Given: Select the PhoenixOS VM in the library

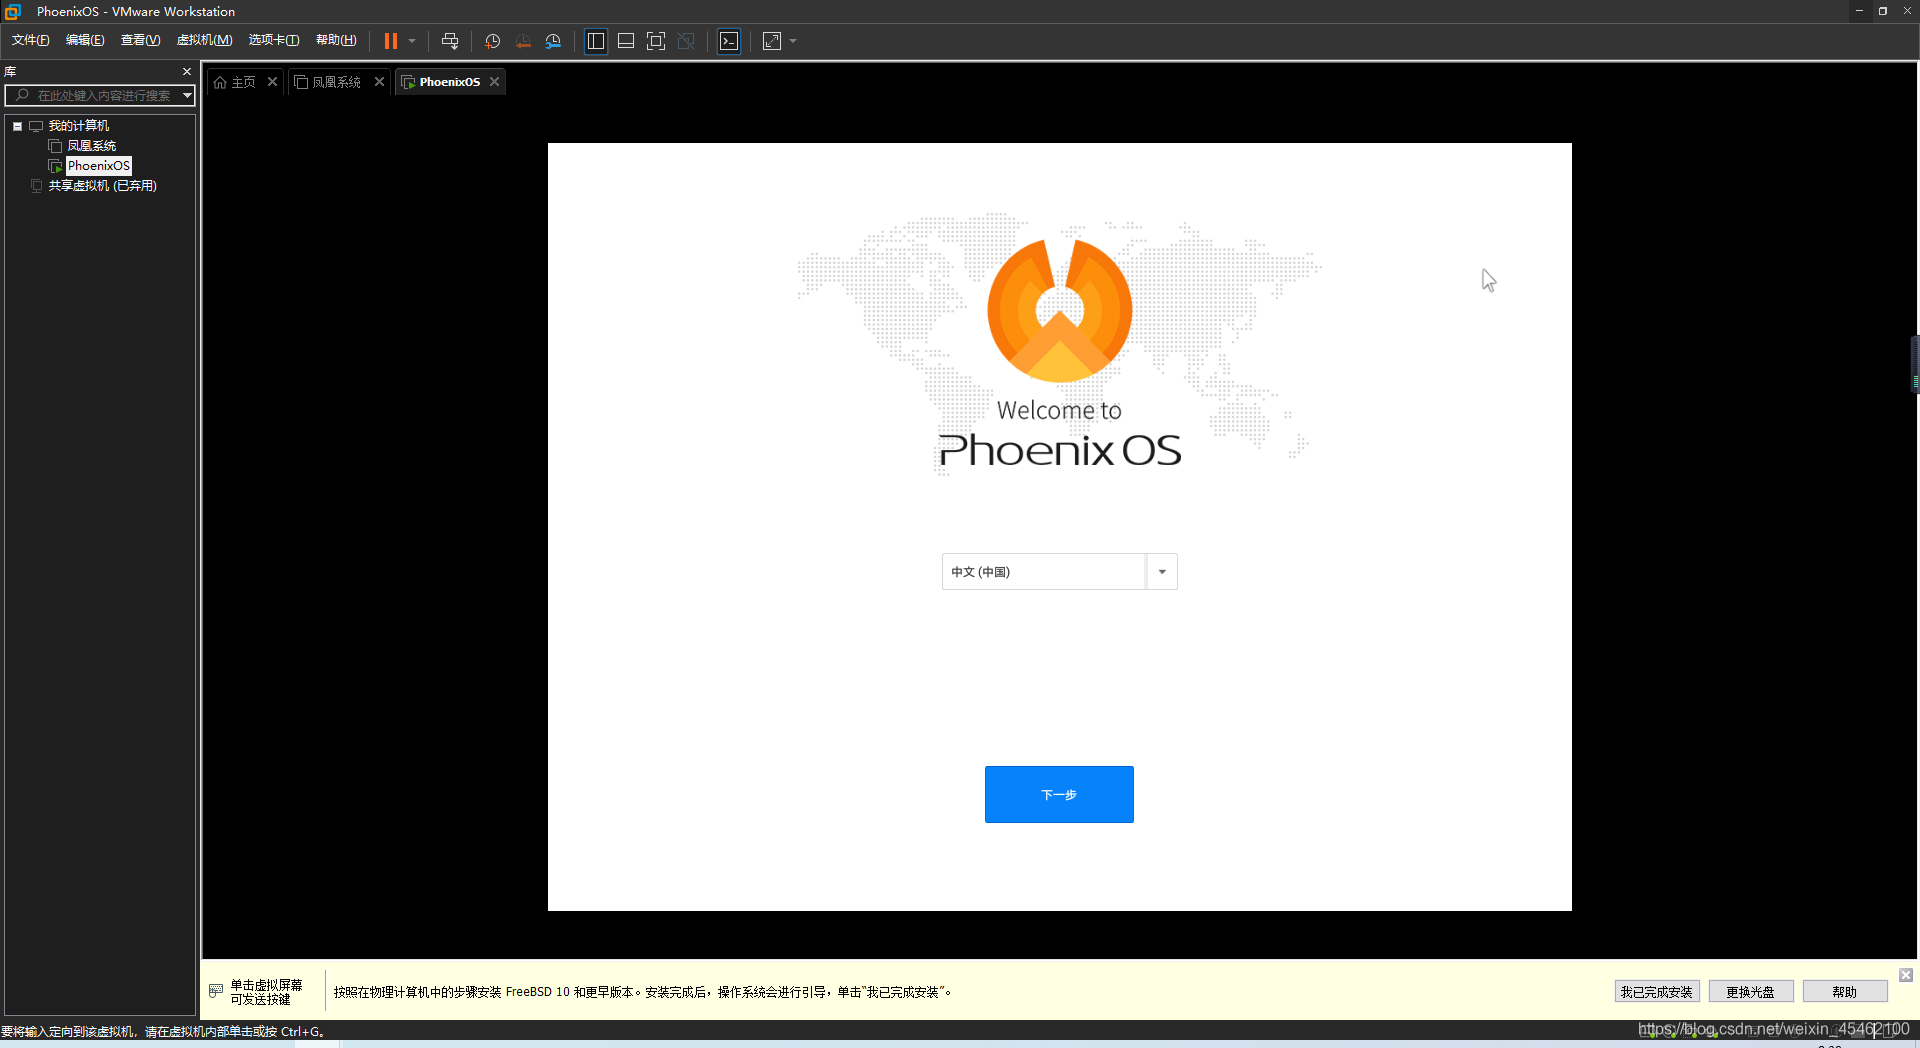Looking at the screenshot, I should click(x=98, y=166).
